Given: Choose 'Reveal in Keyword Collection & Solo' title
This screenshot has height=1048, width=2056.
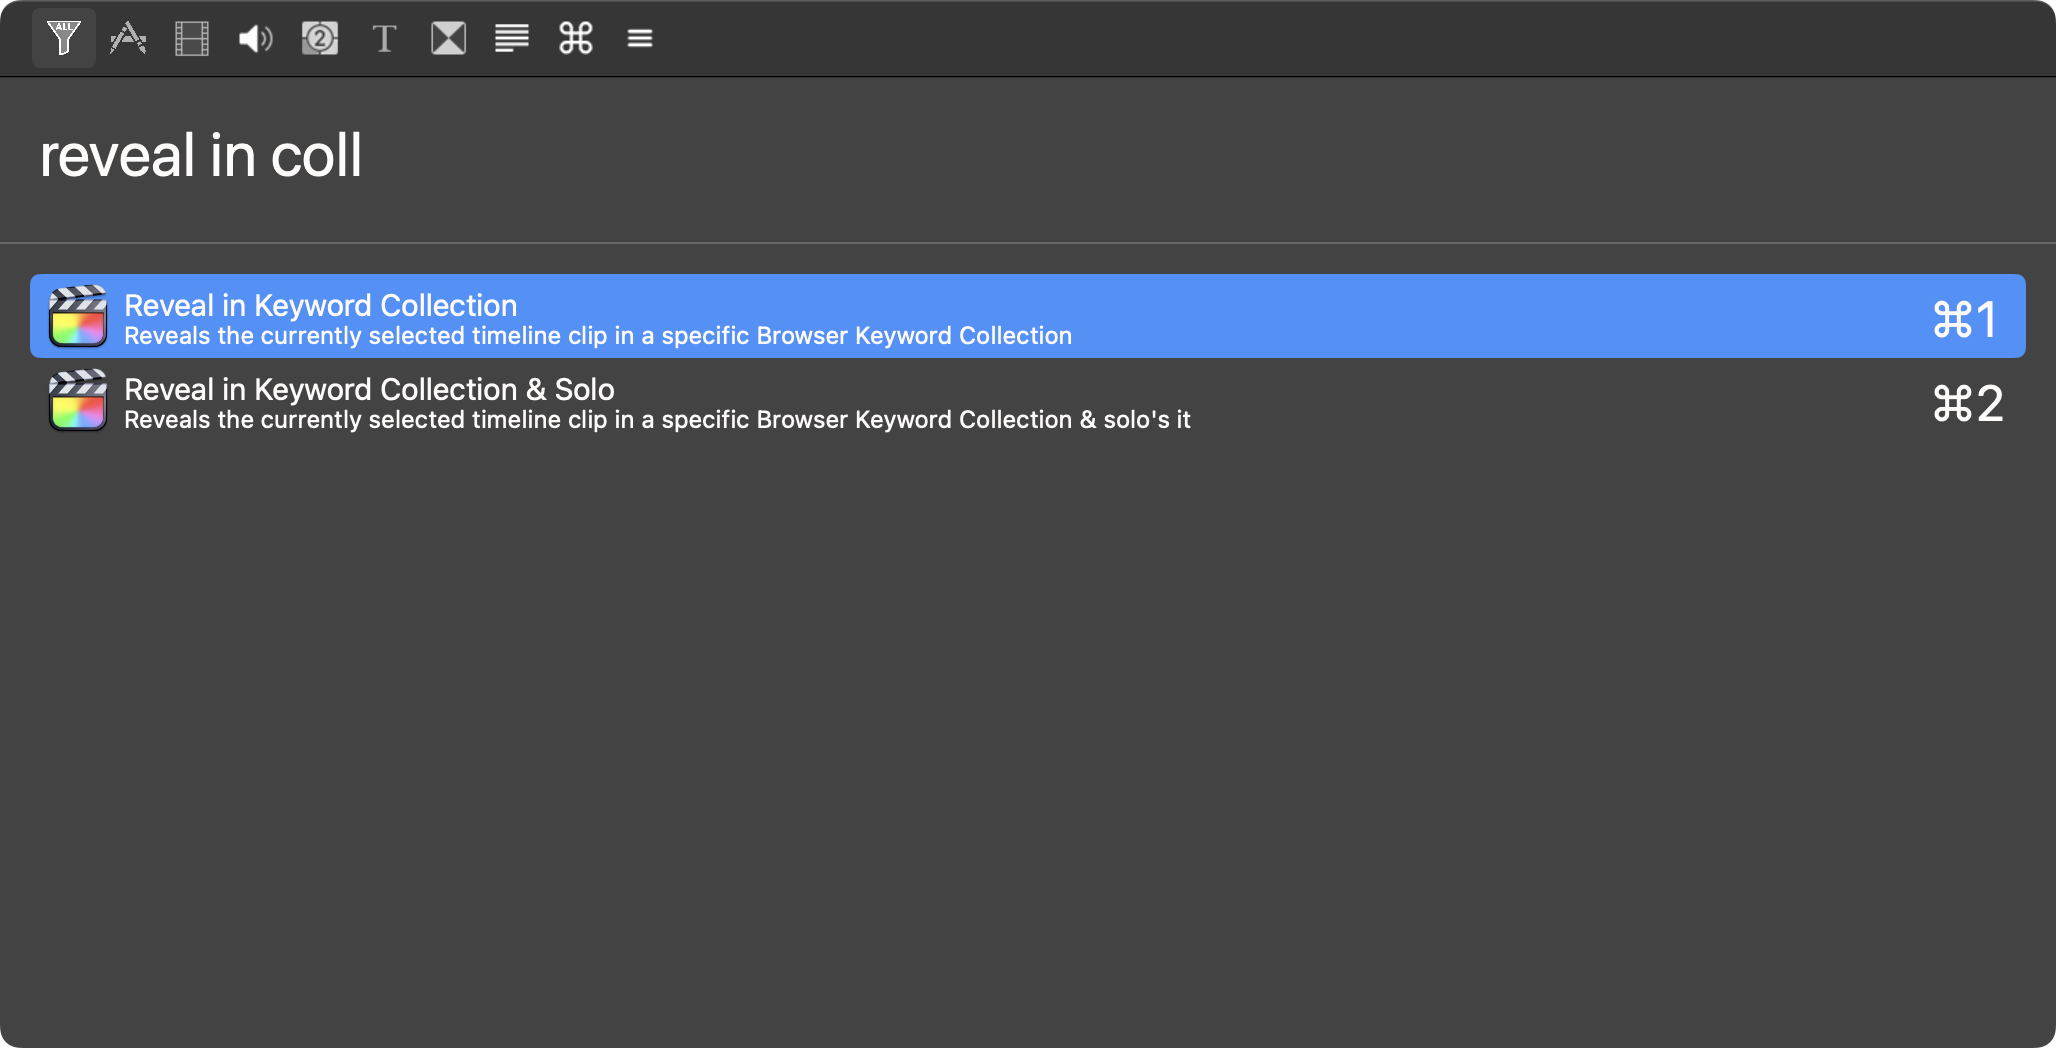Looking at the screenshot, I should [369, 389].
